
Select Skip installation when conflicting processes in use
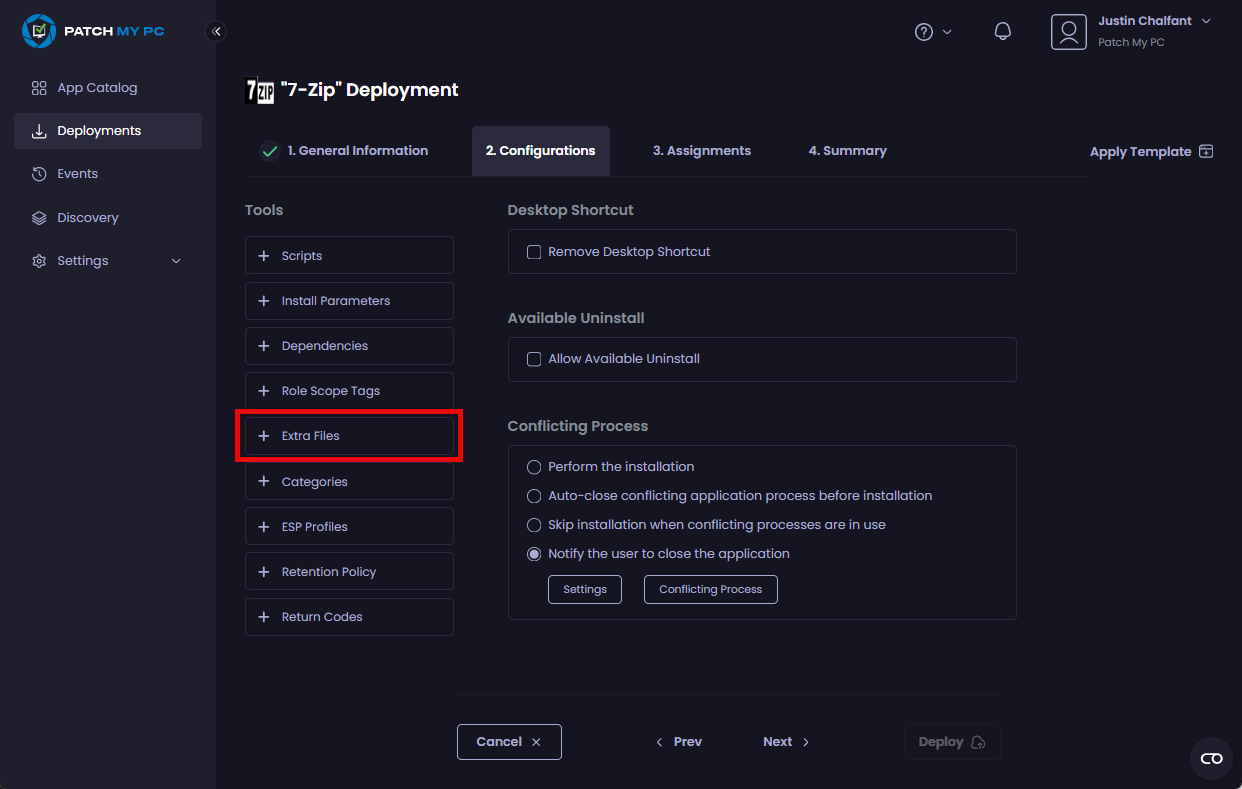pyautogui.click(x=534, y=525)
